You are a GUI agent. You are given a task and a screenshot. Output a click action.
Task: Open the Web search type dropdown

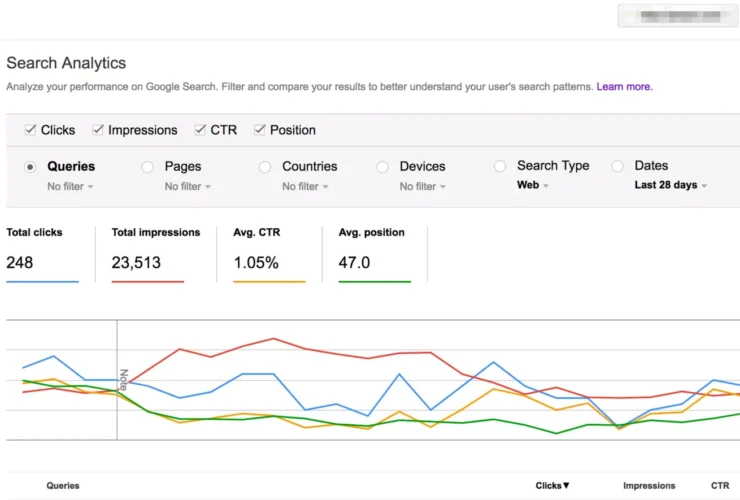(x=532, y=185)
